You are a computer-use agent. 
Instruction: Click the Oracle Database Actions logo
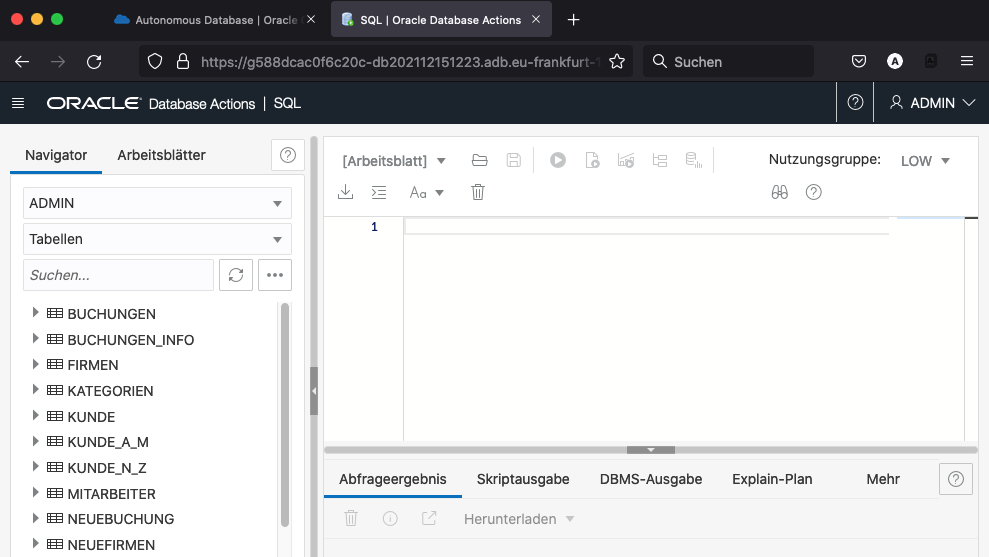(151, 103)
